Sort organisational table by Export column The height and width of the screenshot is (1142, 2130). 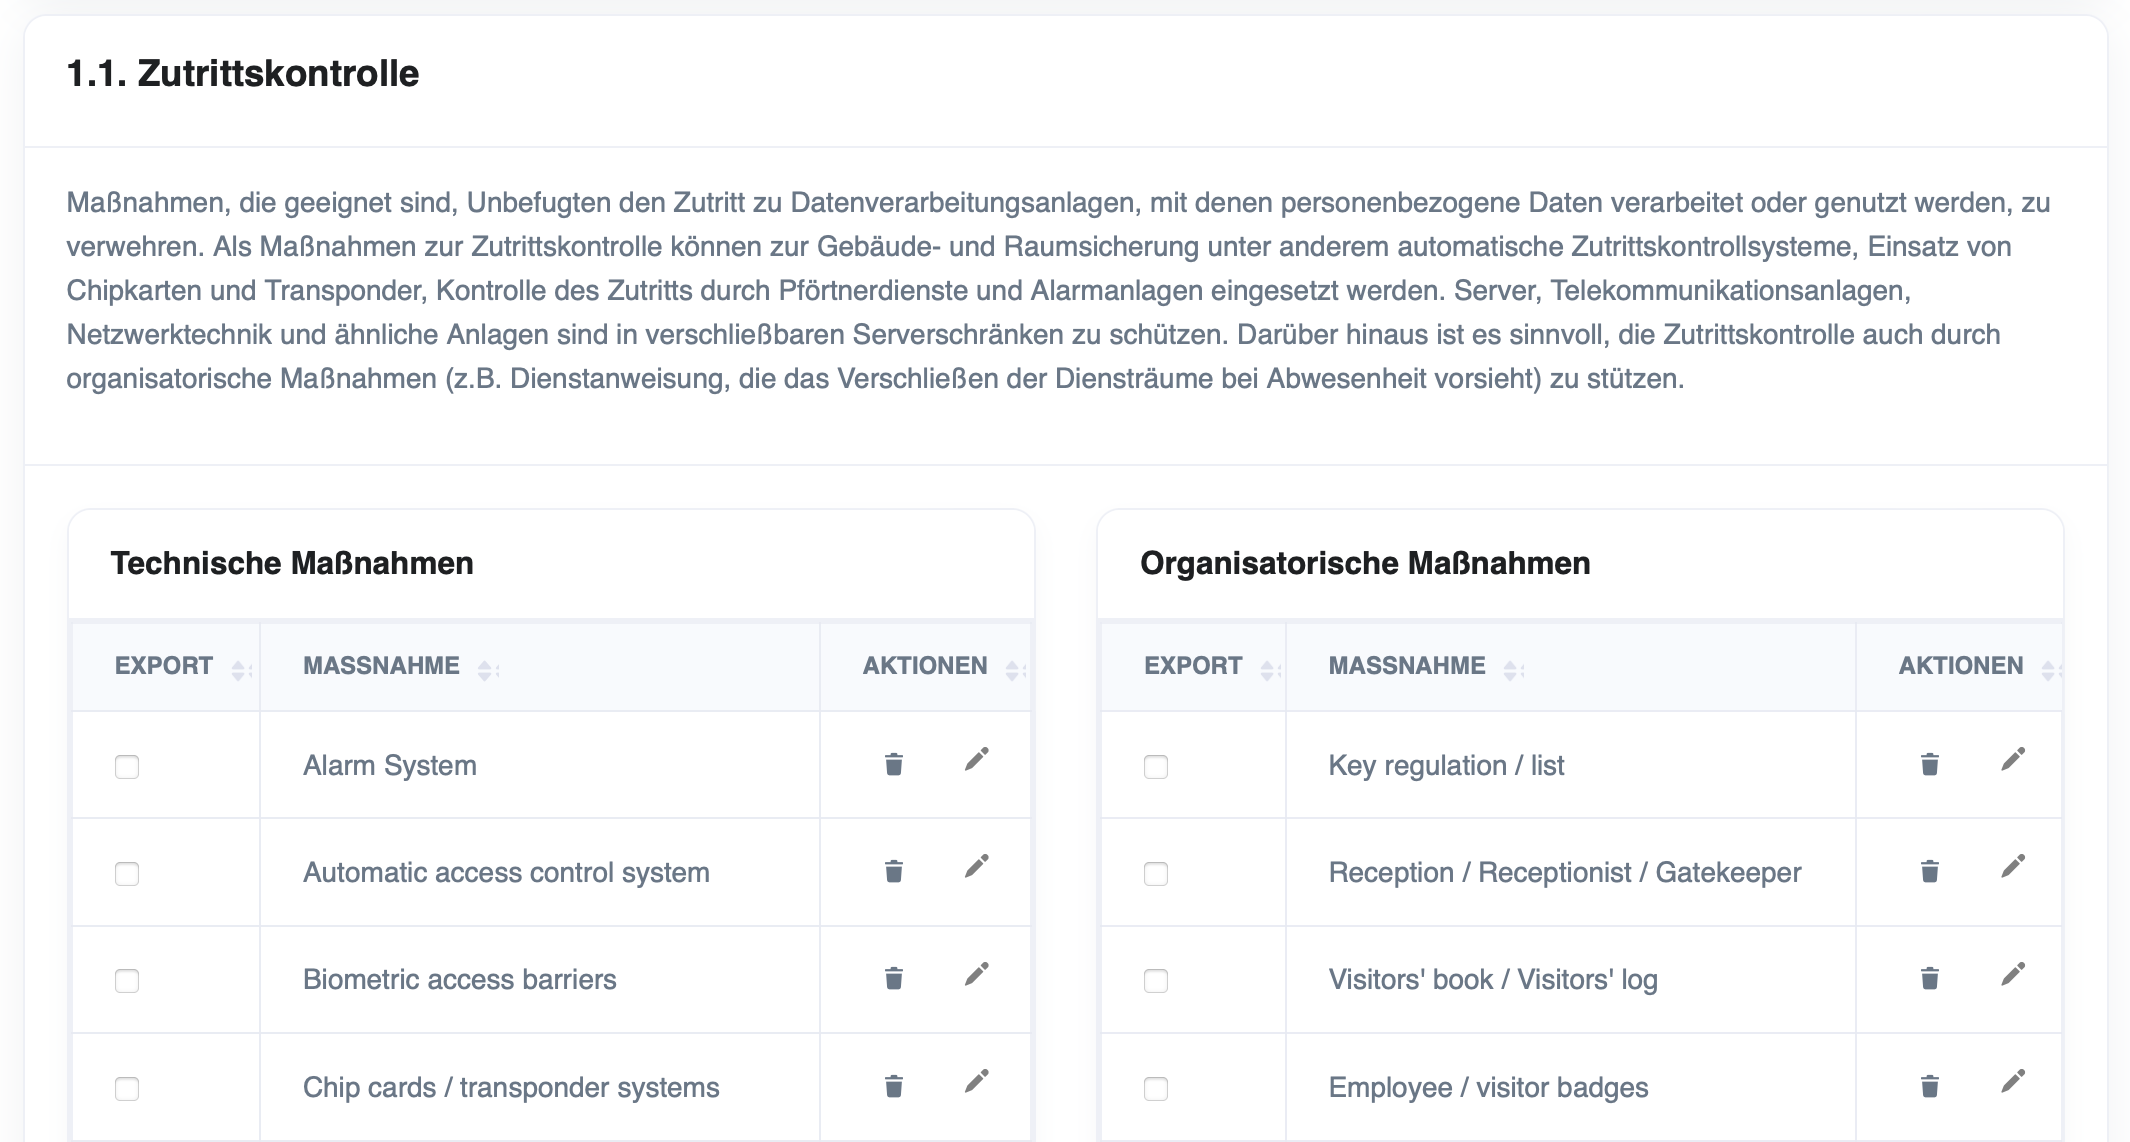coord(1194,666)
